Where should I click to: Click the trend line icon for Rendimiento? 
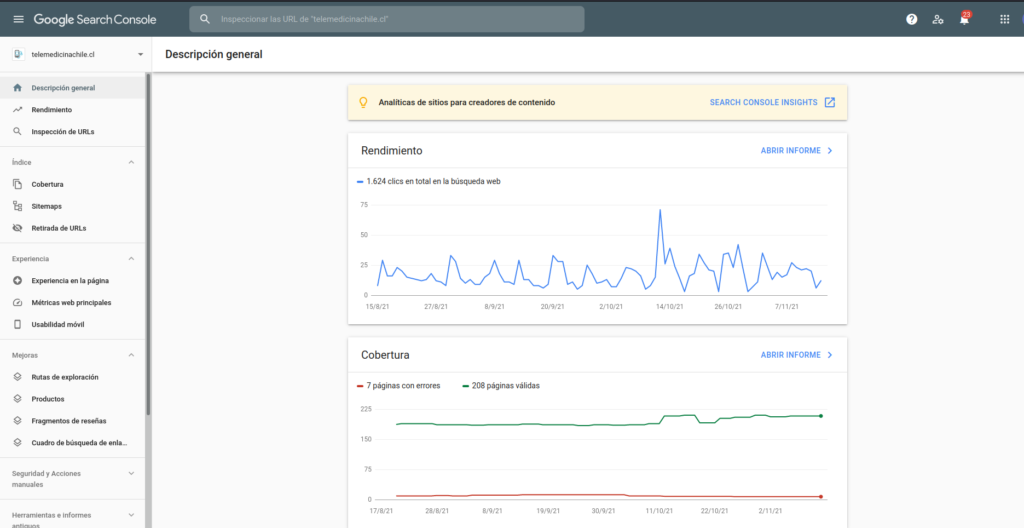[18, 110]
